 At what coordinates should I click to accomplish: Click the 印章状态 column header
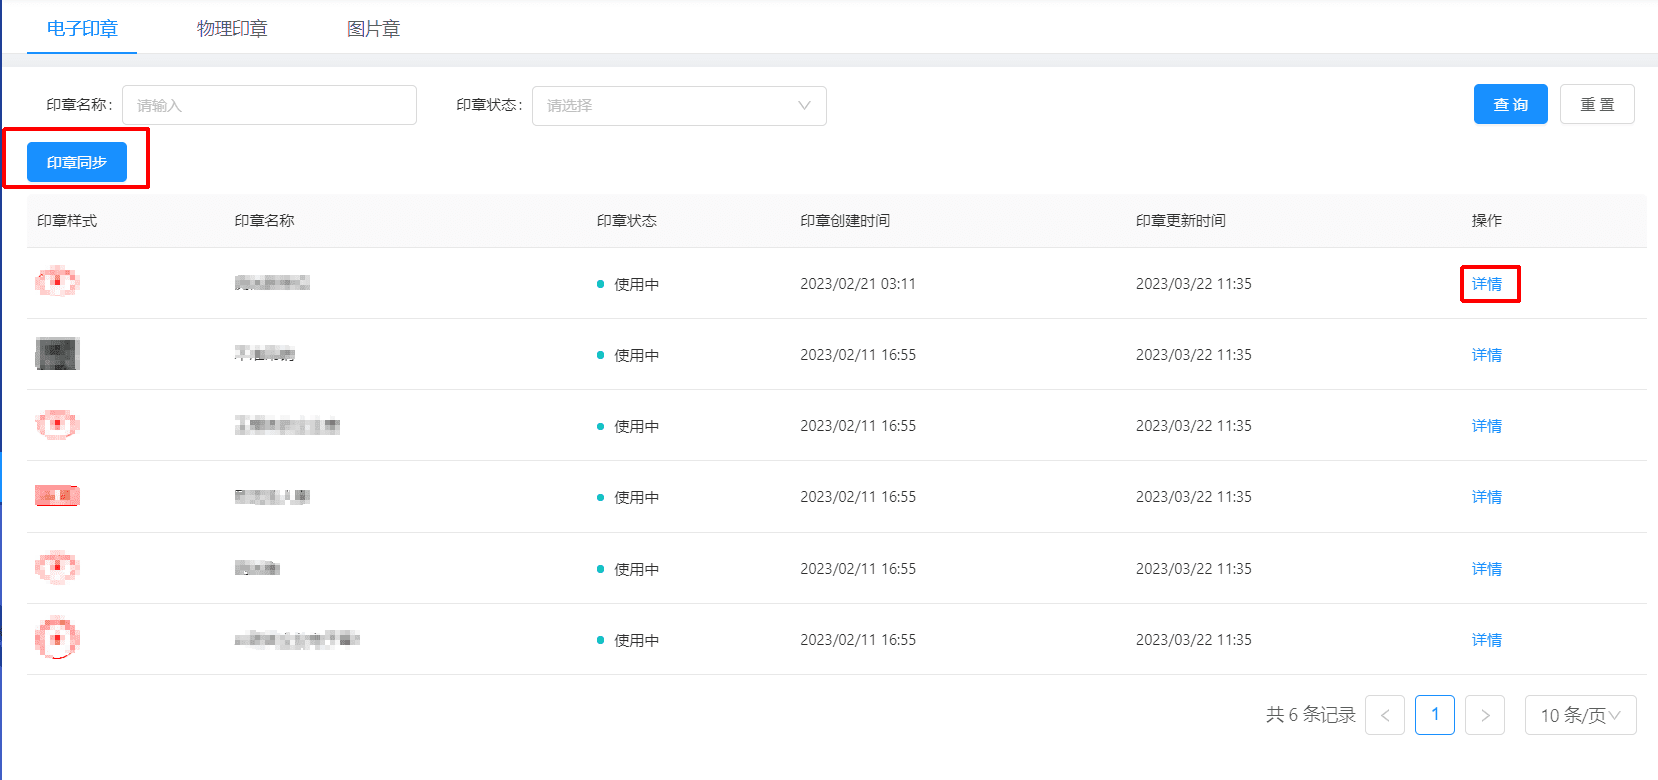click(x=627, y=221)
